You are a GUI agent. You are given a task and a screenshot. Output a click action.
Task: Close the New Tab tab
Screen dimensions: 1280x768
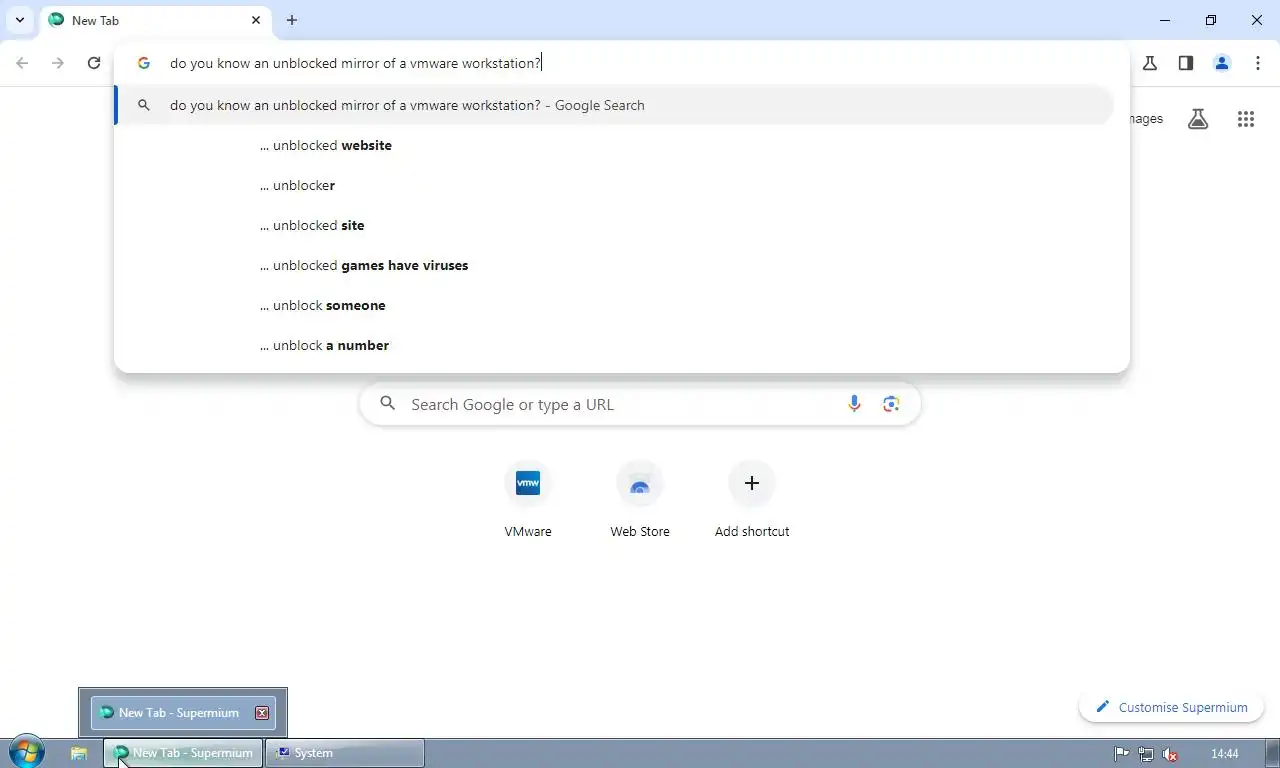[256, 20]
